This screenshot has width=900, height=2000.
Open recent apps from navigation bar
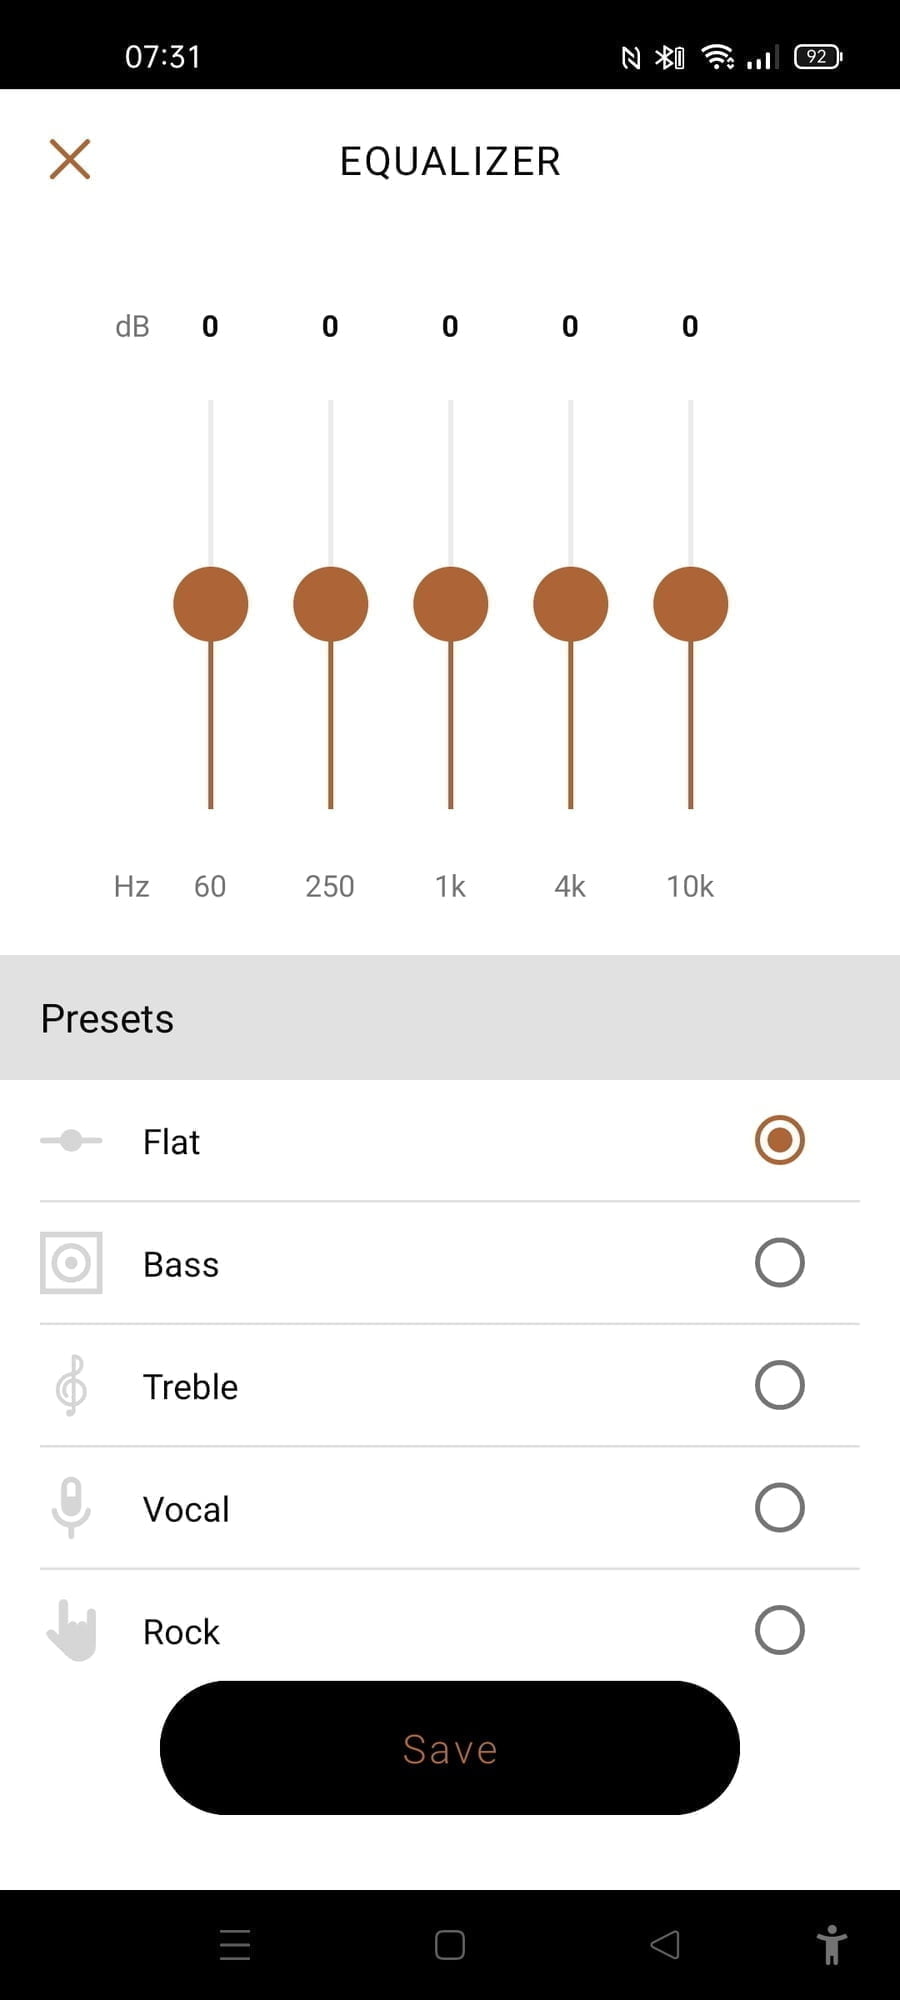(x=235, y=1945)
